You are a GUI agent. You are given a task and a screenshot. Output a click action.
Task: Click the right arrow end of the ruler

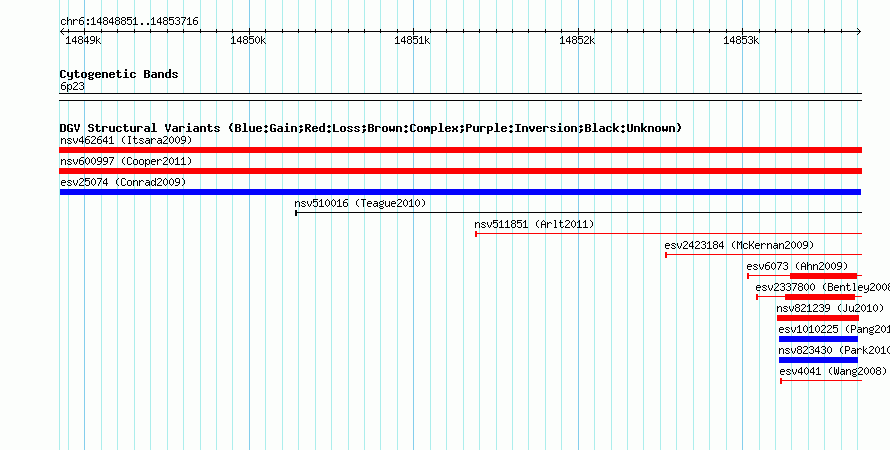pos(859,32)
